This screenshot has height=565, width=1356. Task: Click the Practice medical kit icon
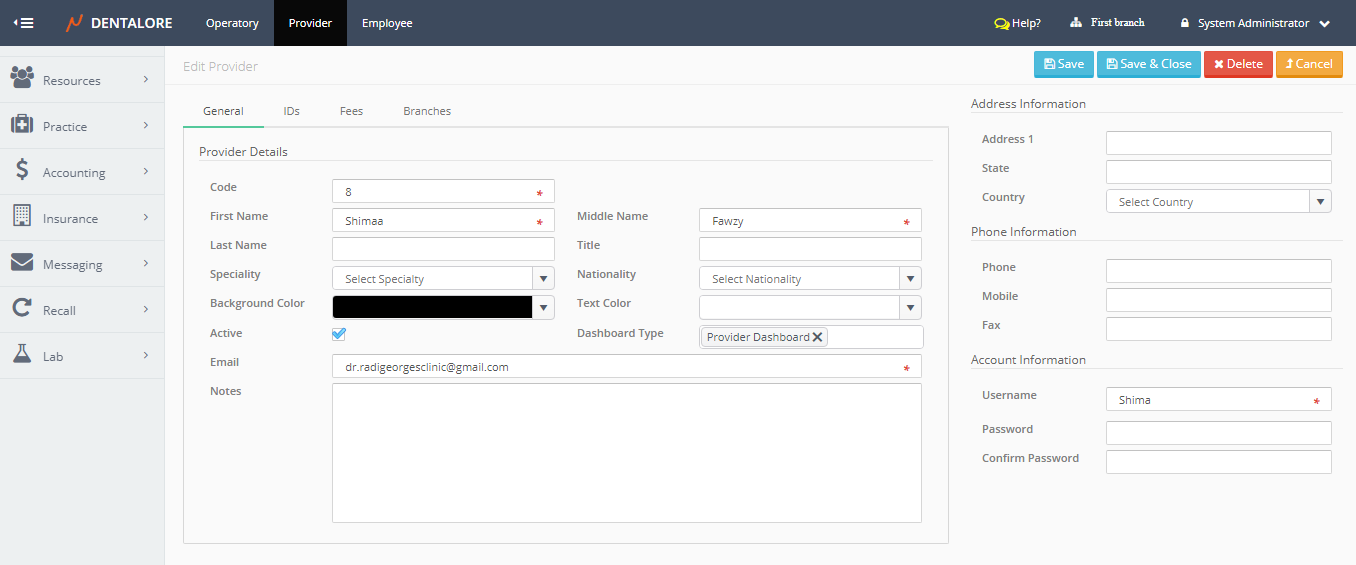[x=22, y=125]
